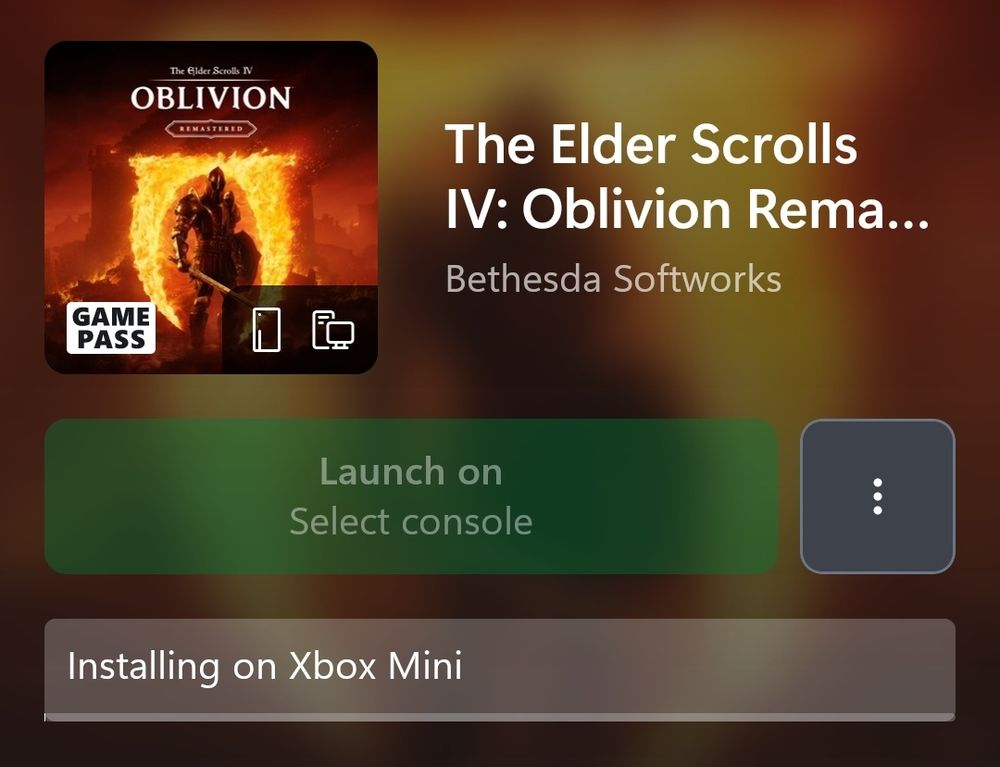The image size is (1000, 767).
Task: Click 'Launch on' label in green button
Action: [411, 472]
